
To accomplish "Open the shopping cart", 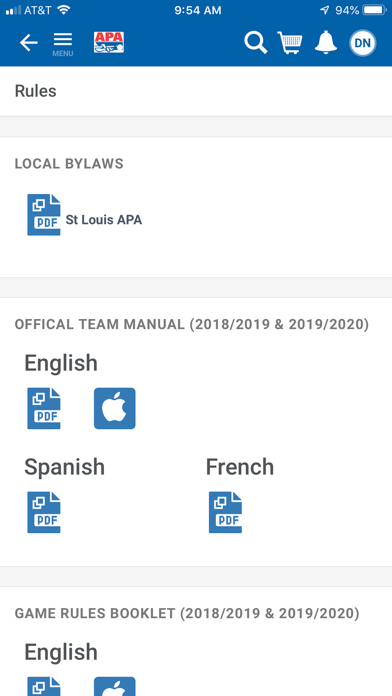I will [290, 43].
